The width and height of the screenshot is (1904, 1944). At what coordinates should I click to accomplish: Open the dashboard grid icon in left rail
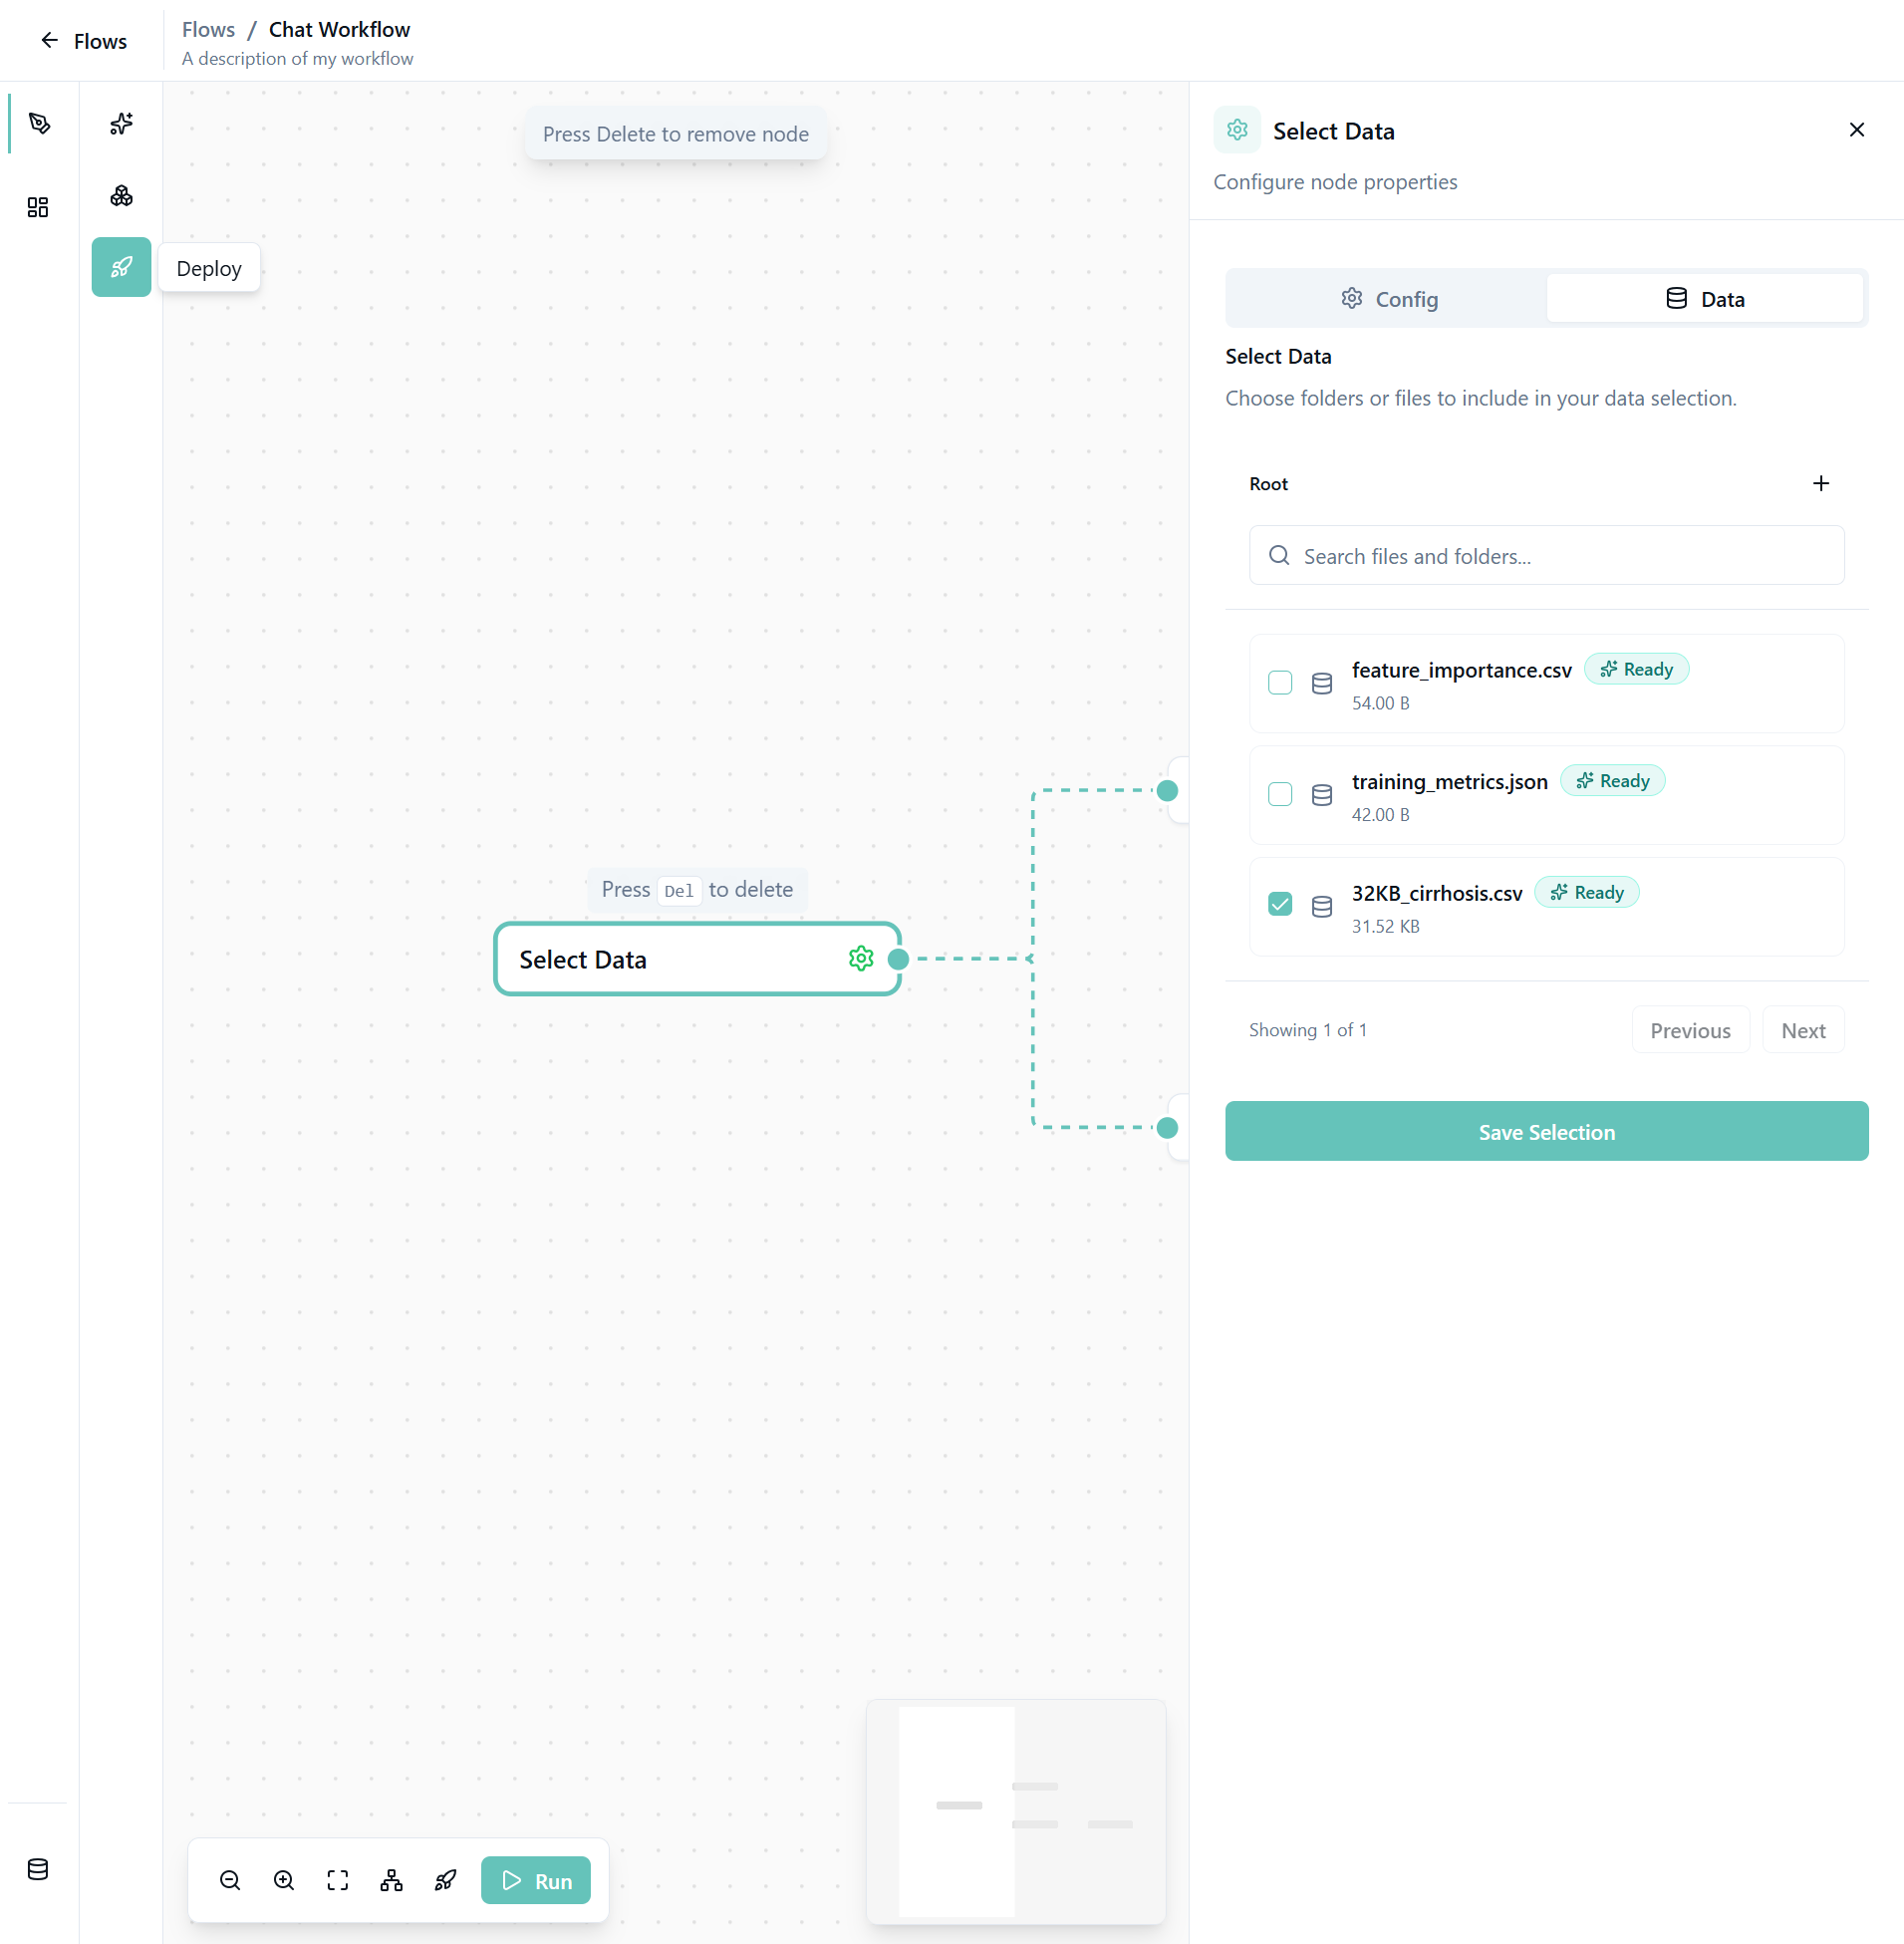[38, 207]
